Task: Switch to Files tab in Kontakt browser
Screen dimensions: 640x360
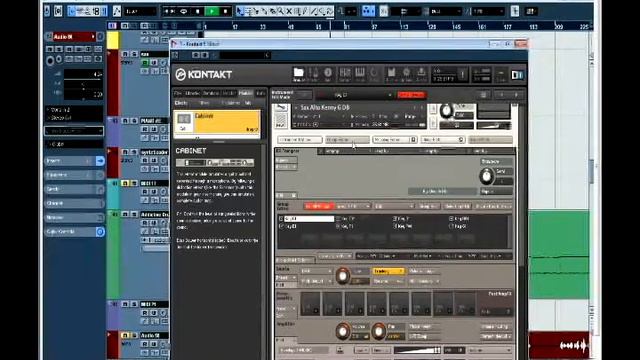Action: [x=178, y=93]
